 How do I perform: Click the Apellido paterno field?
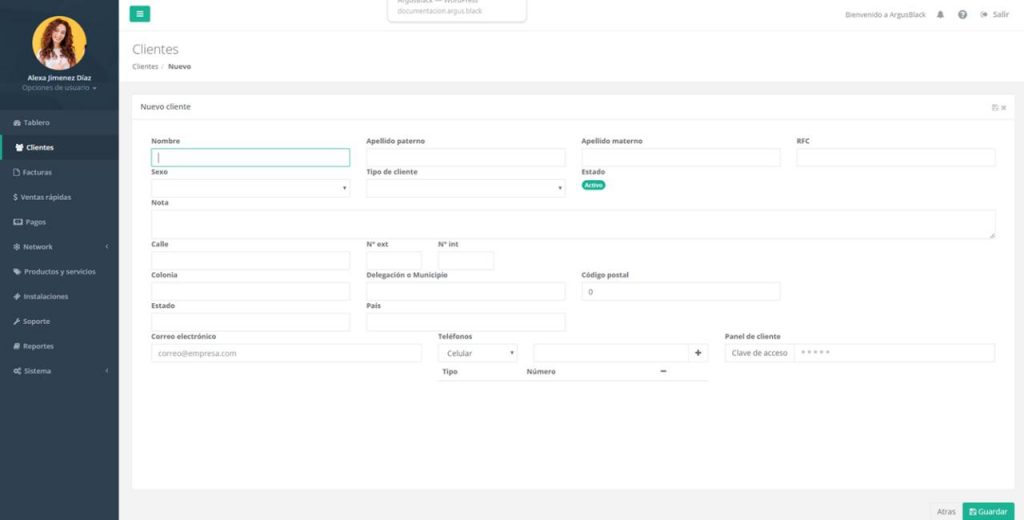(466, 157)
